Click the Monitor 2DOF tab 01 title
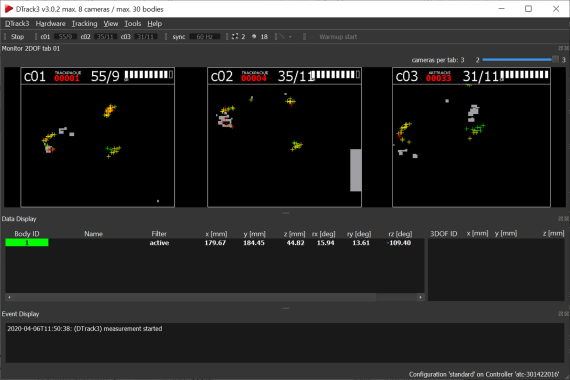 click(31, 48)
